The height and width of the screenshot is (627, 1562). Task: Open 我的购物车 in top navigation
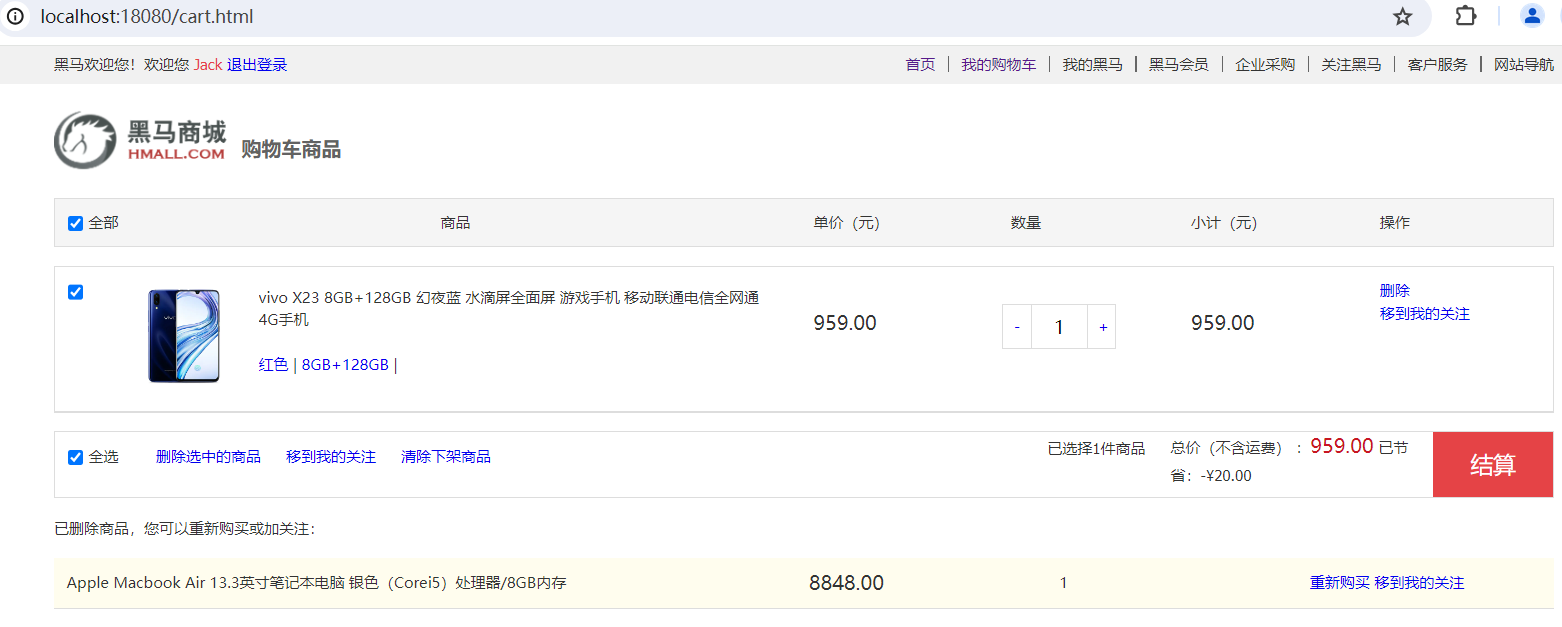tap(999, 64)
